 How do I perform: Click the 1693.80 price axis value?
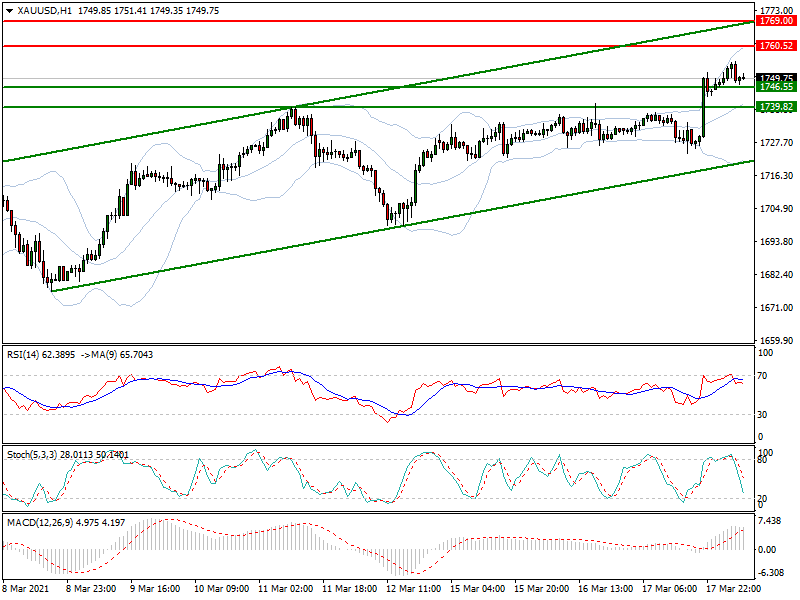777,241
